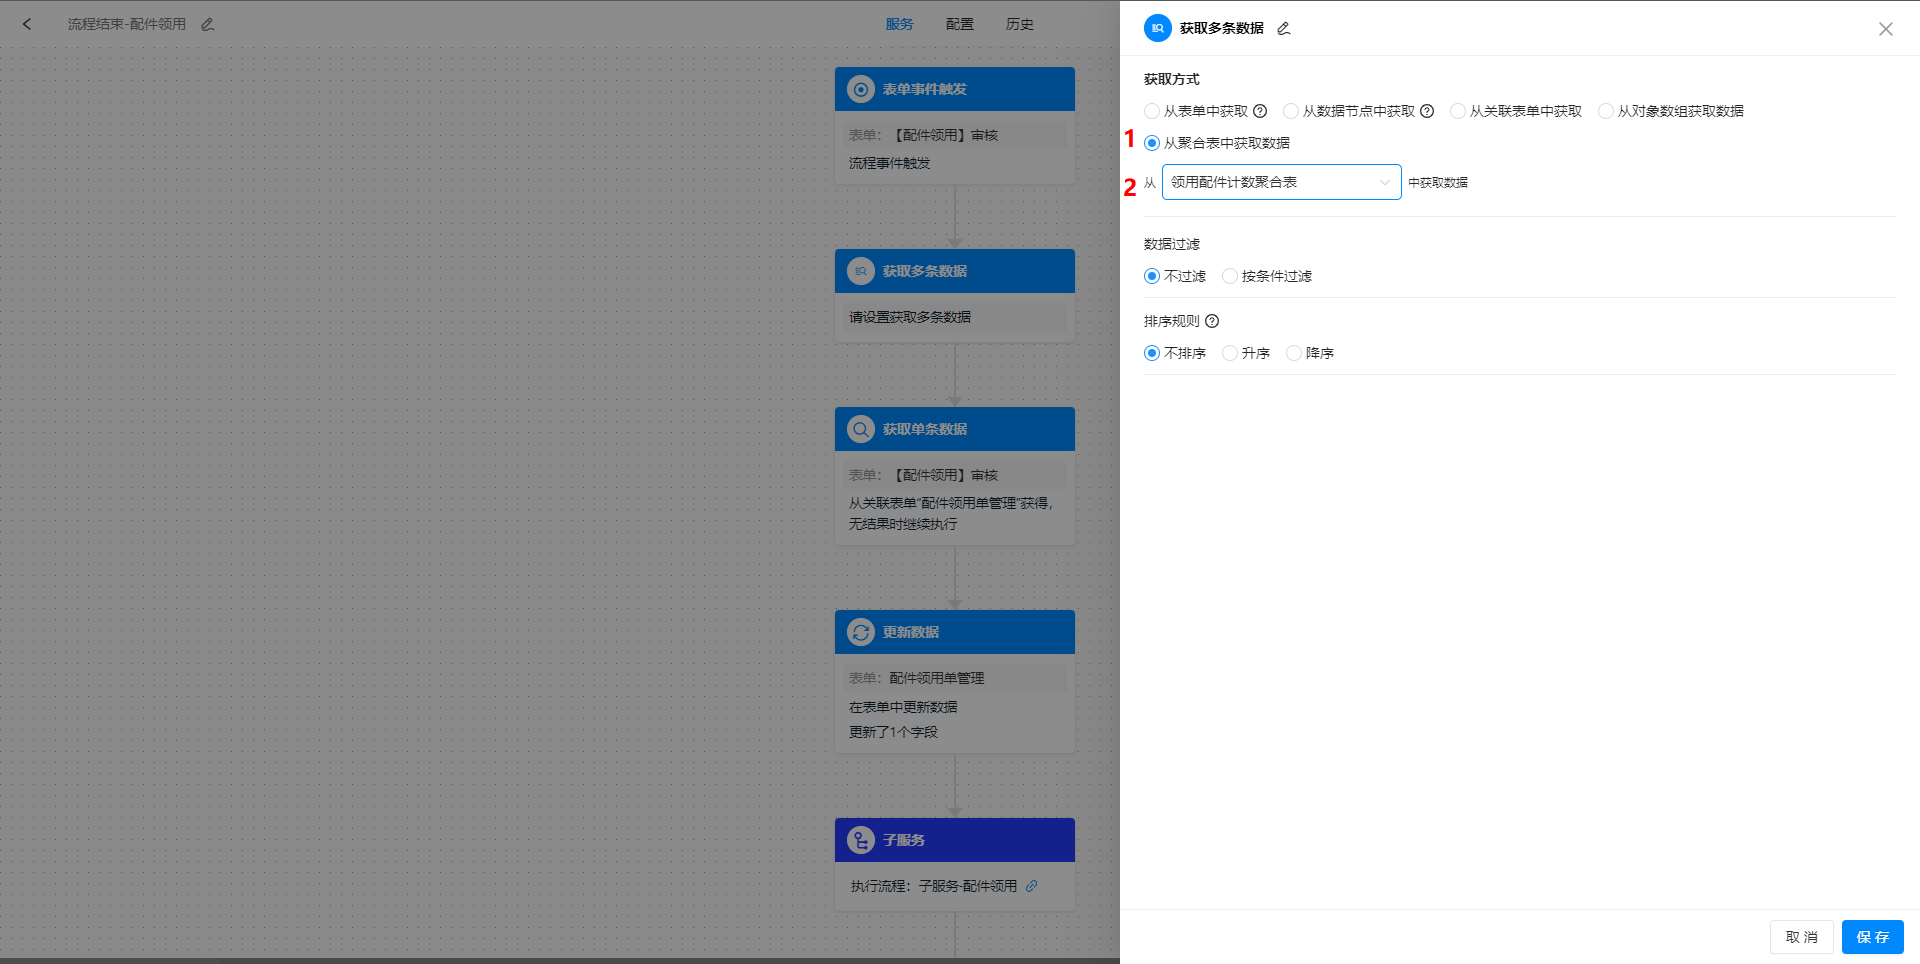Click the pencil icon beside 获取多条数据 panel title

tap(1283, 28)
